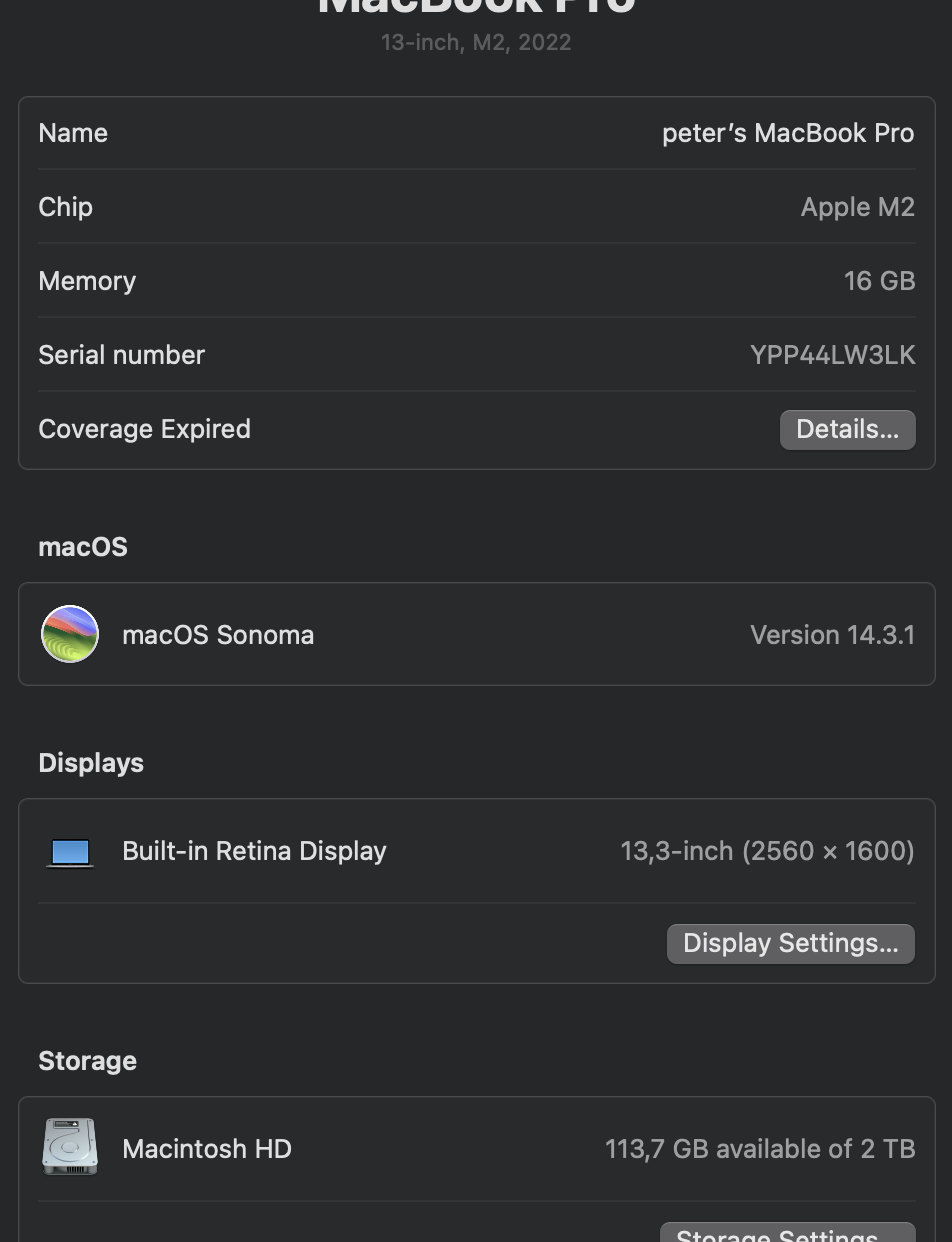952x1242 pixels.
Task: Select the macOS Sonoma name text
Action: [x=218, y=635]
